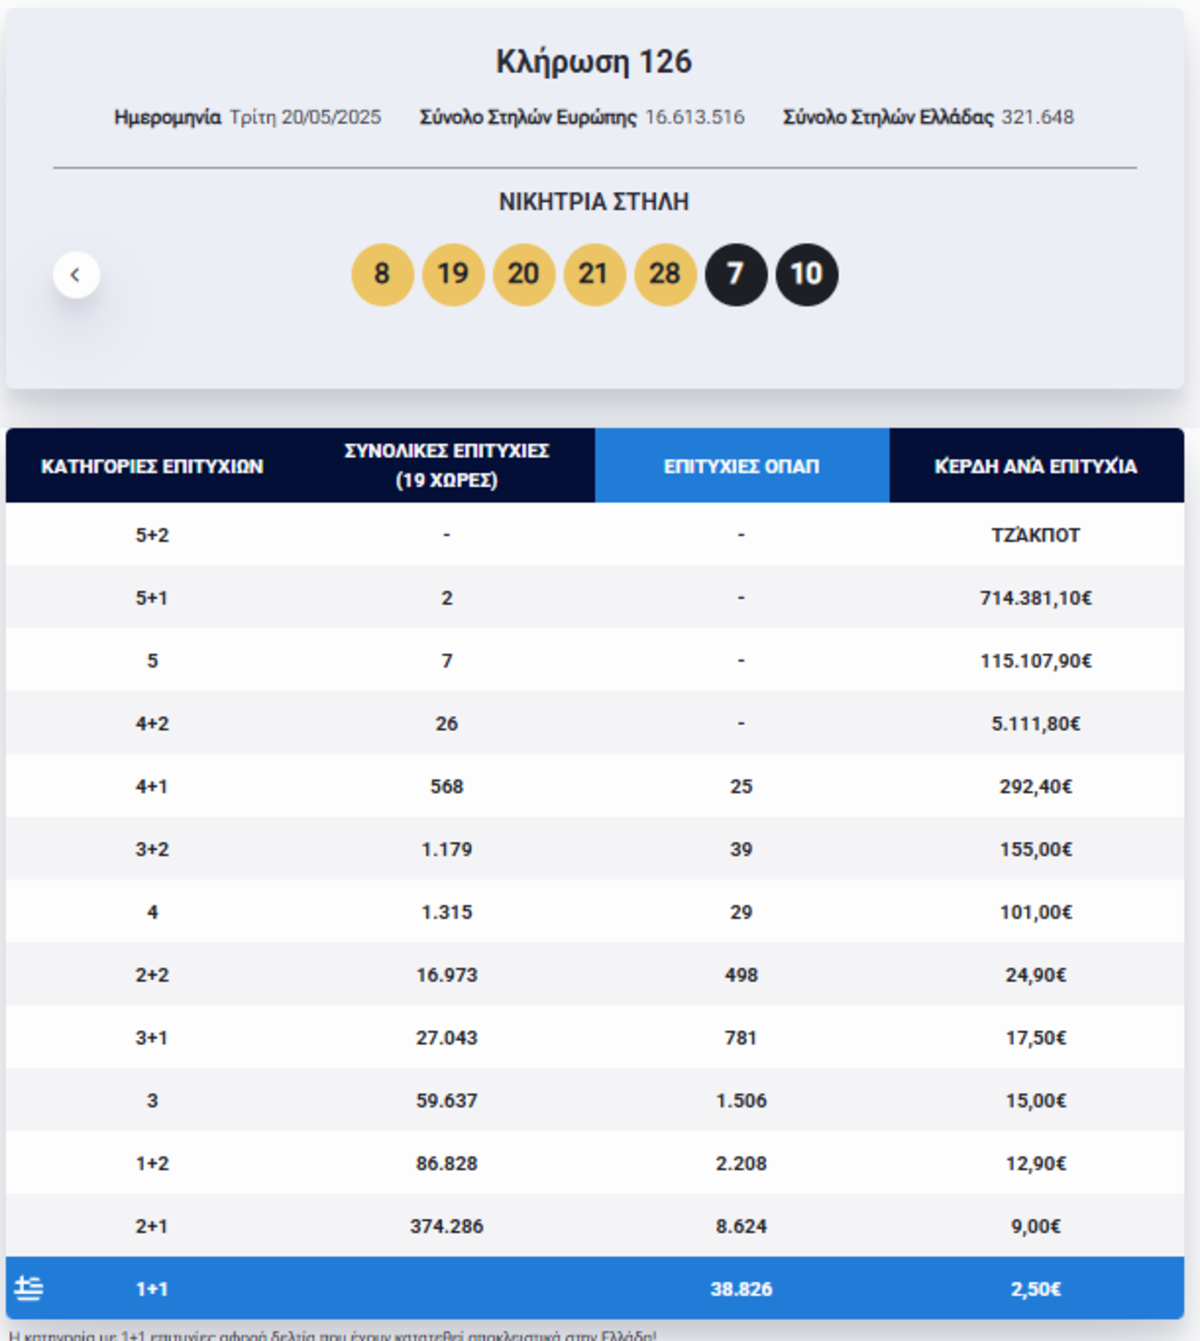Click total successes value 26

[447, 724]
